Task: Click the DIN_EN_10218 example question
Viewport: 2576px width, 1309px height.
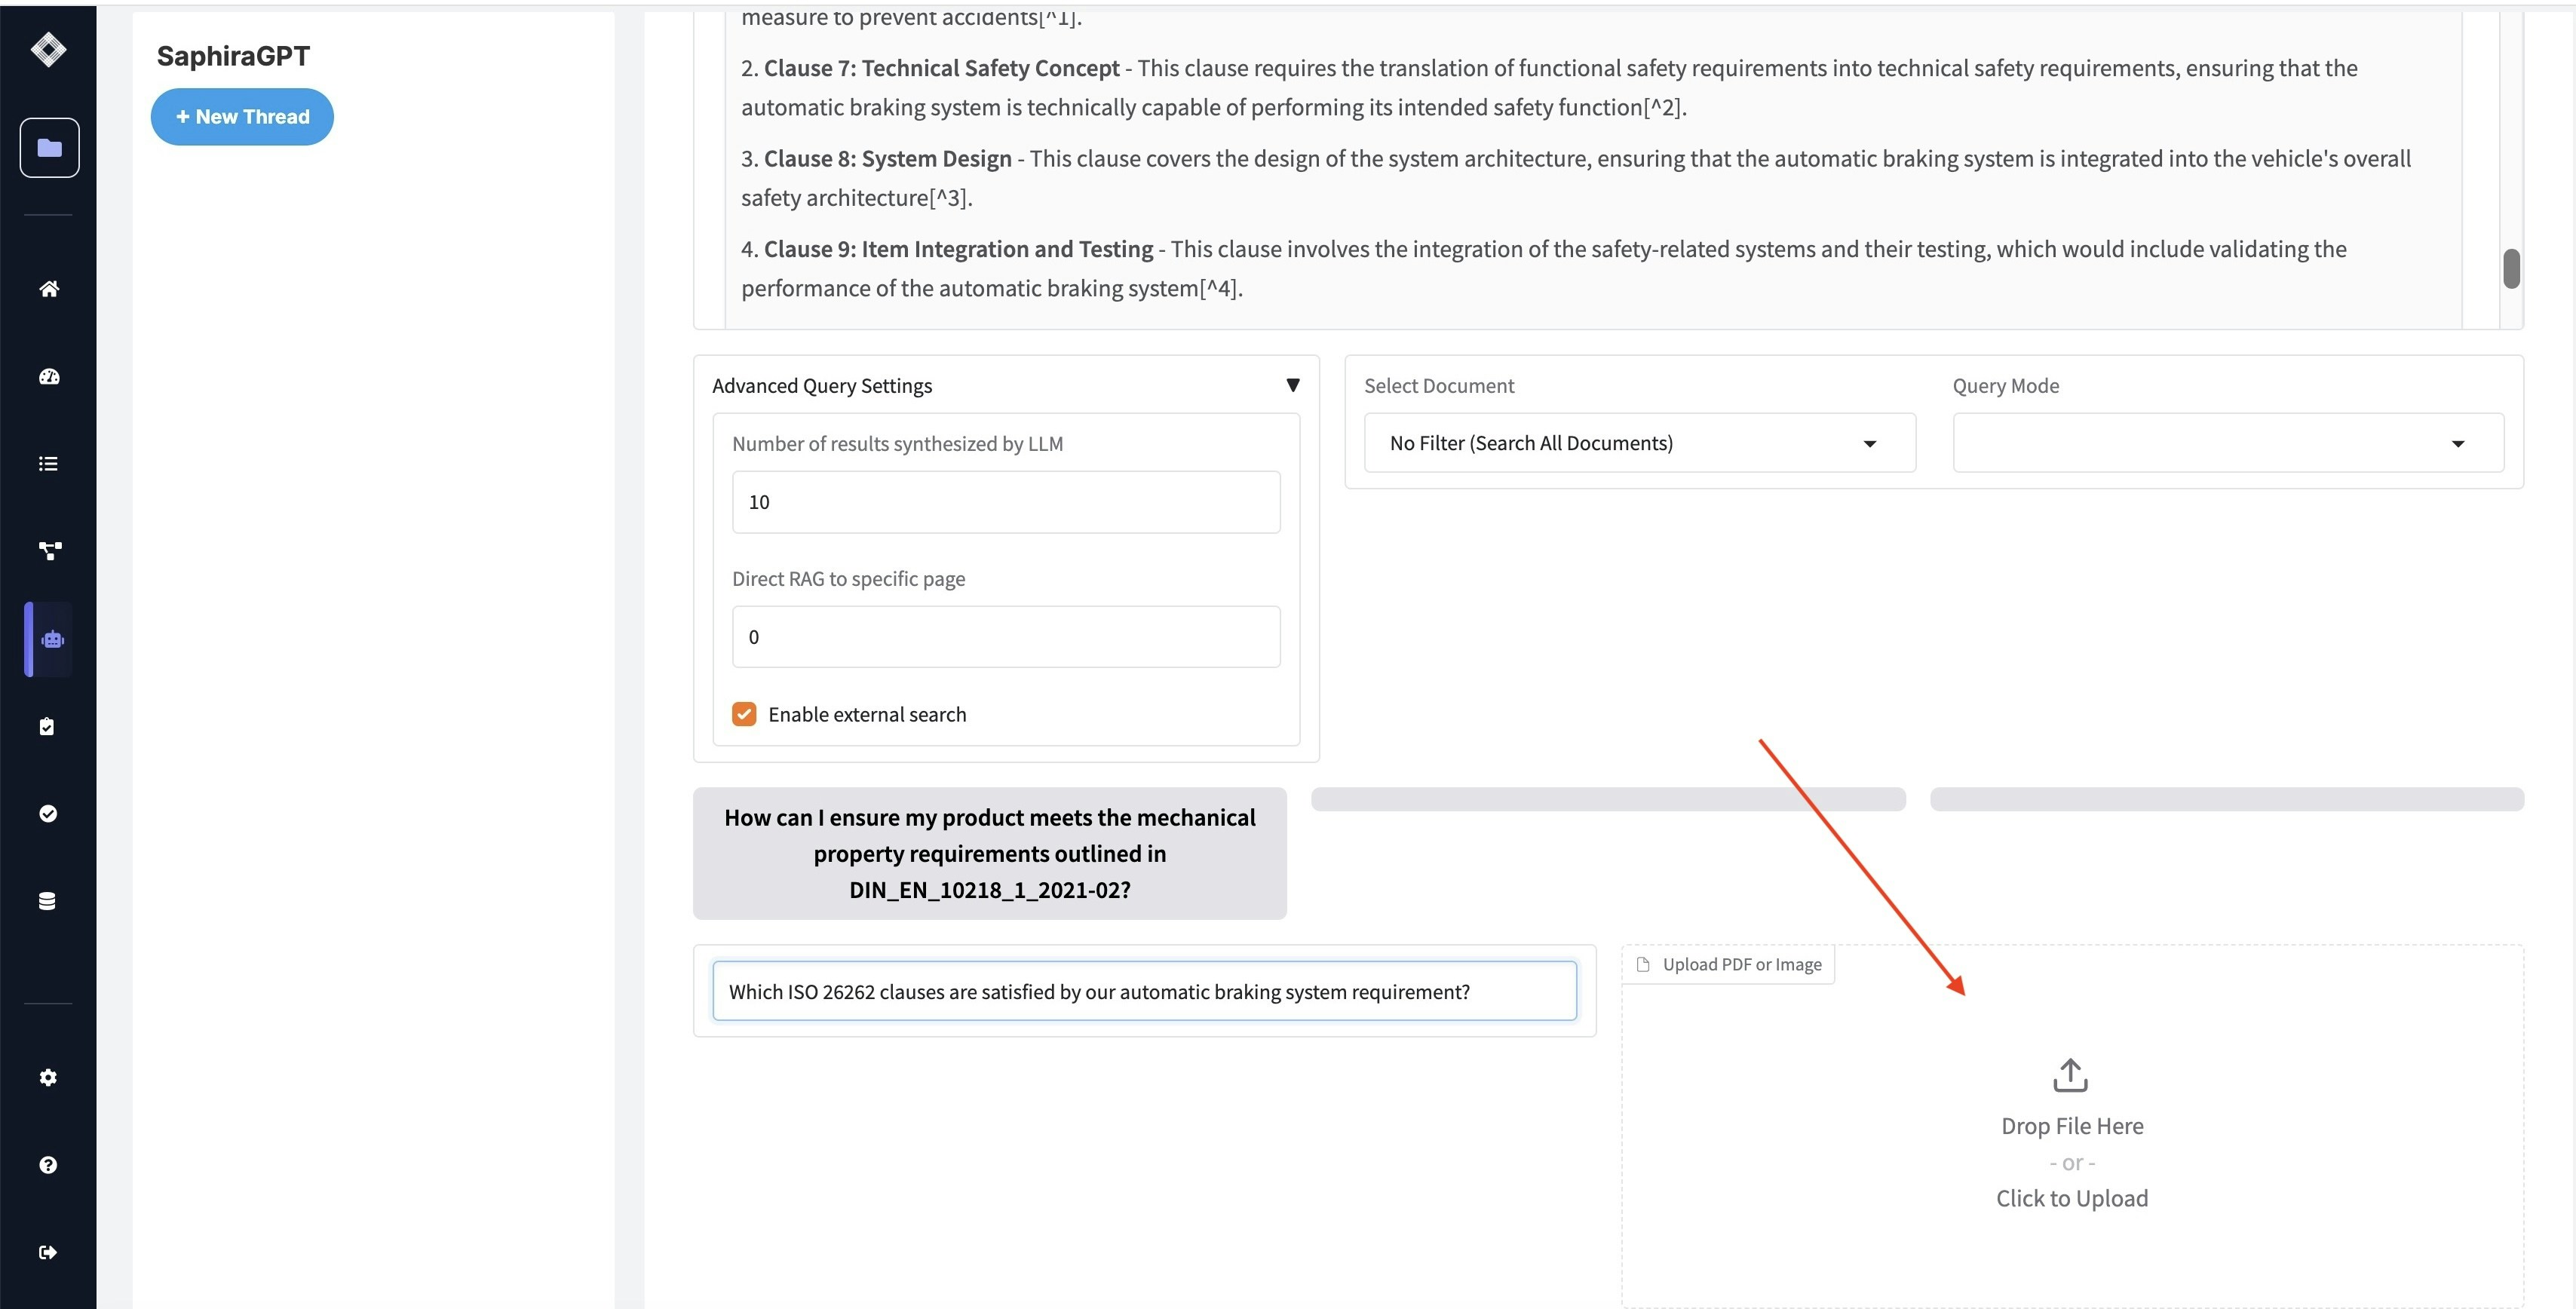Action: click(989, 853)
